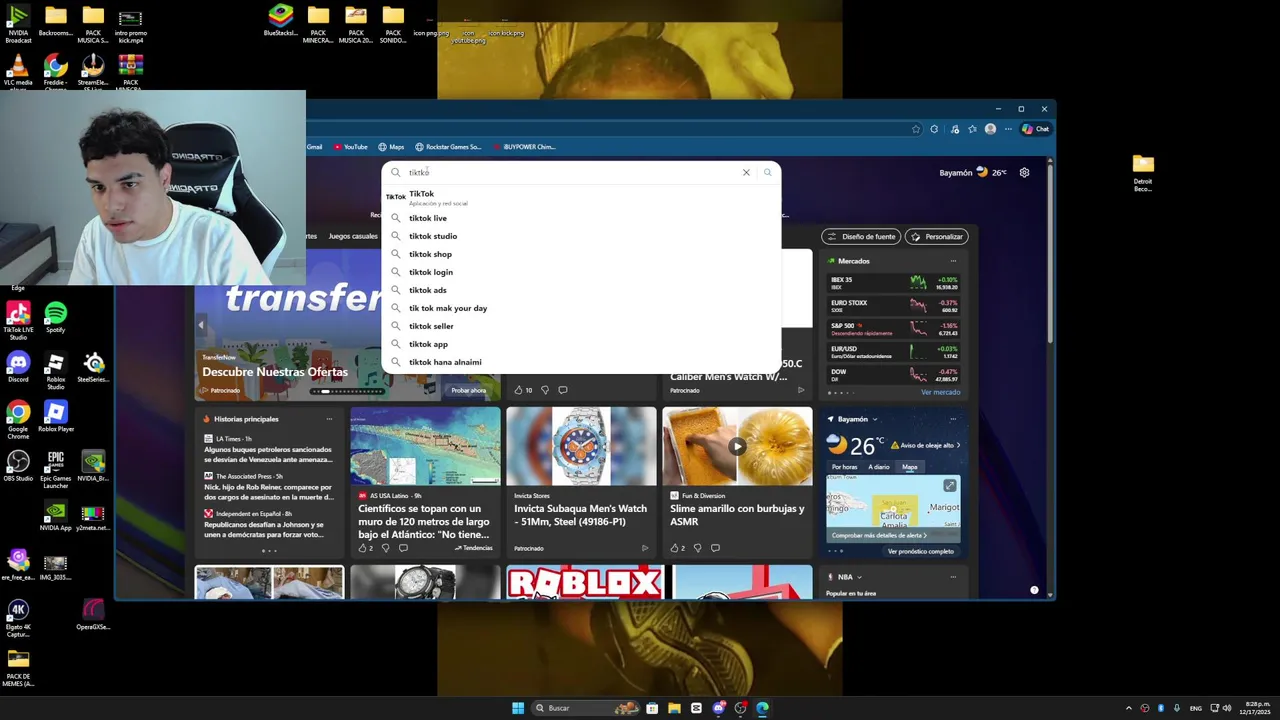Open Historias principales more options
1280x720 pixels.
pos(329,419)
